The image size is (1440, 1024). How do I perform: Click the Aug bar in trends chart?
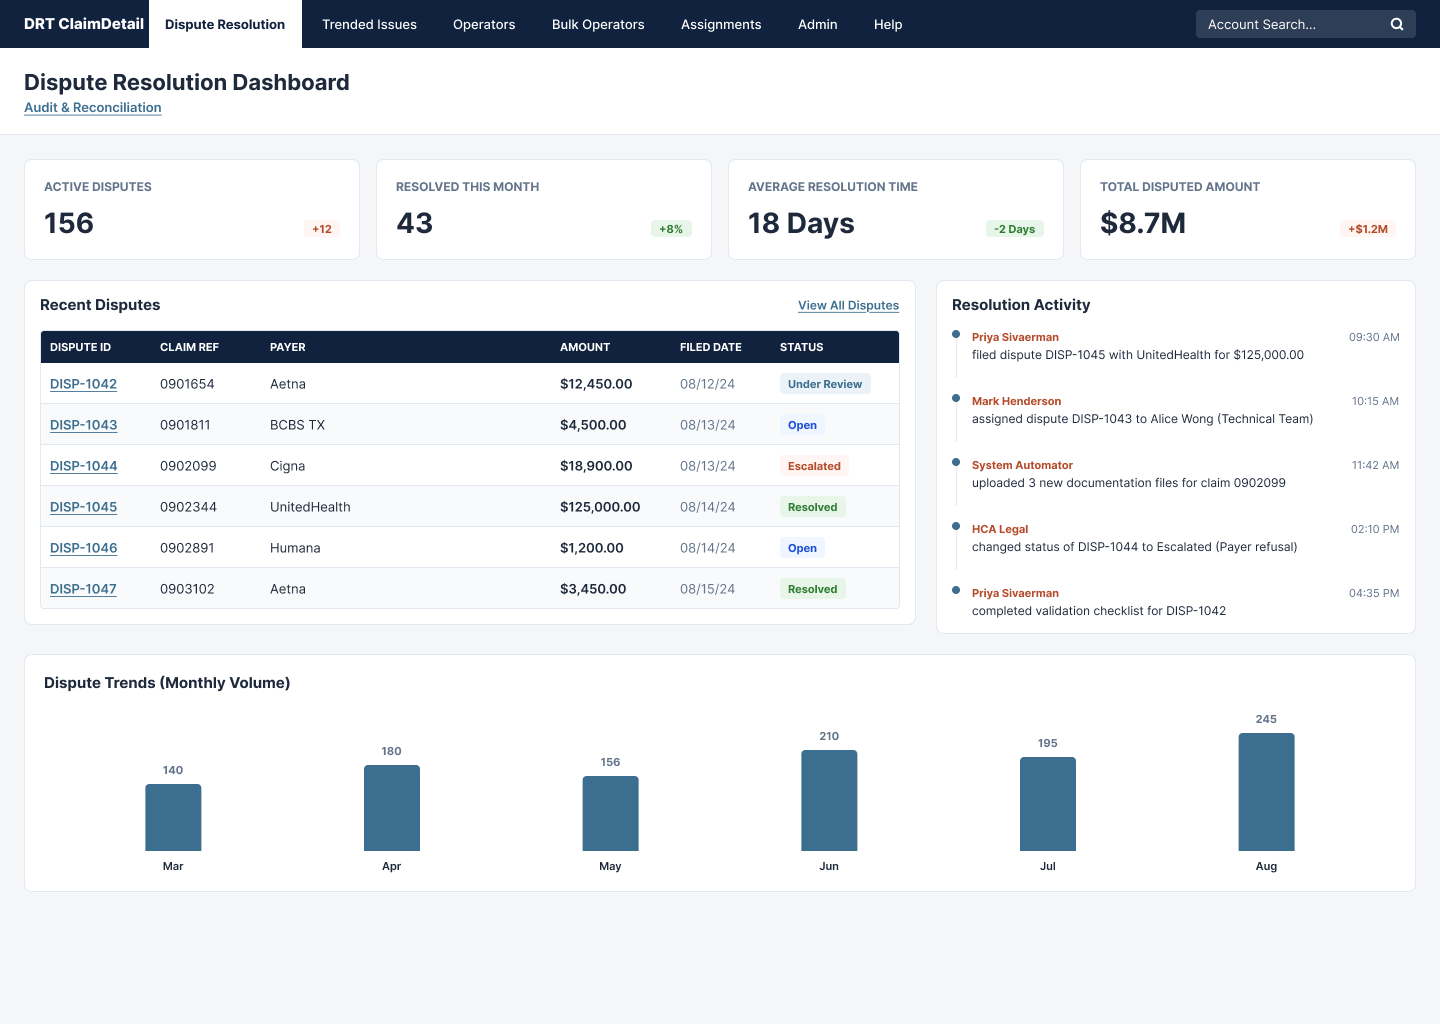(x=1266, y=792)
